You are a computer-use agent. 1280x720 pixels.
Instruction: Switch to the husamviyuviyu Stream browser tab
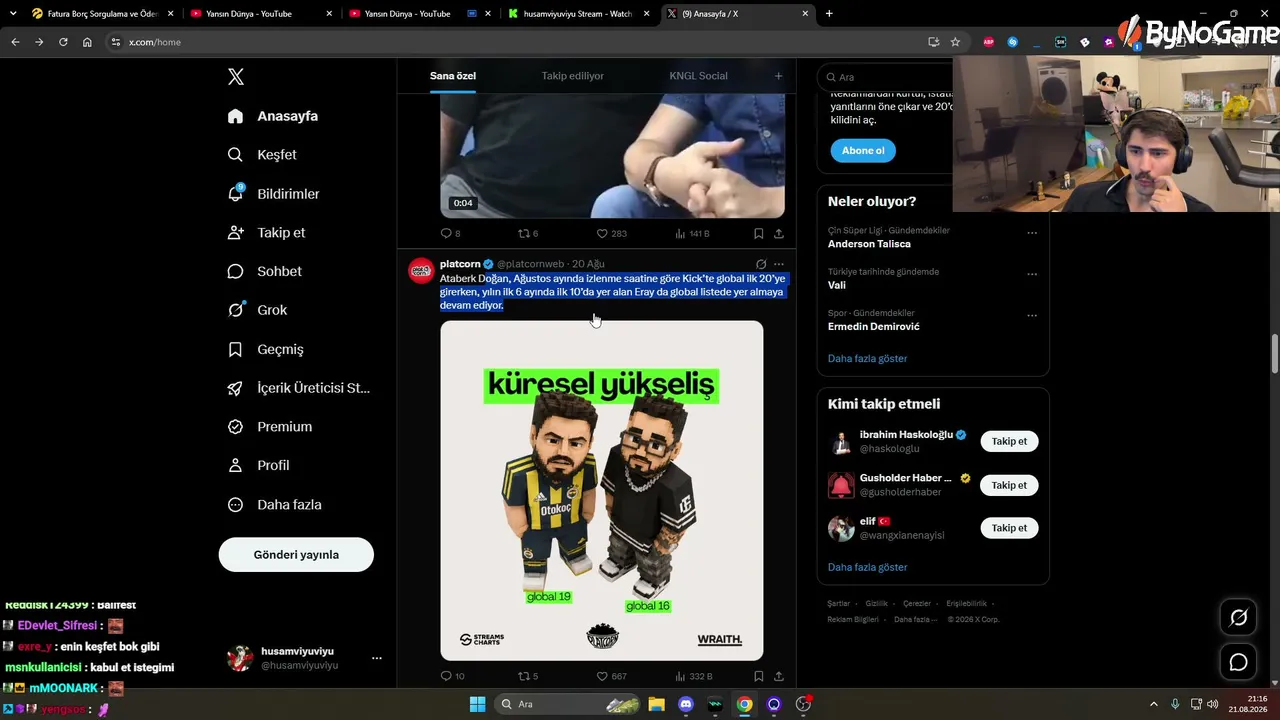coord(579,14)
